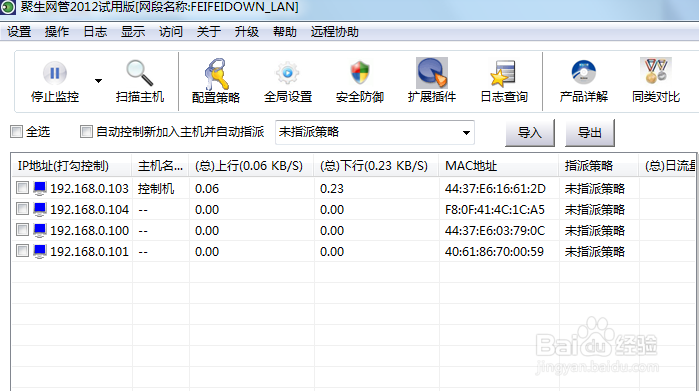Screen dimensions: 699x391
Task: Sort by (总)上行 column header
Action: tap(251, 166)
